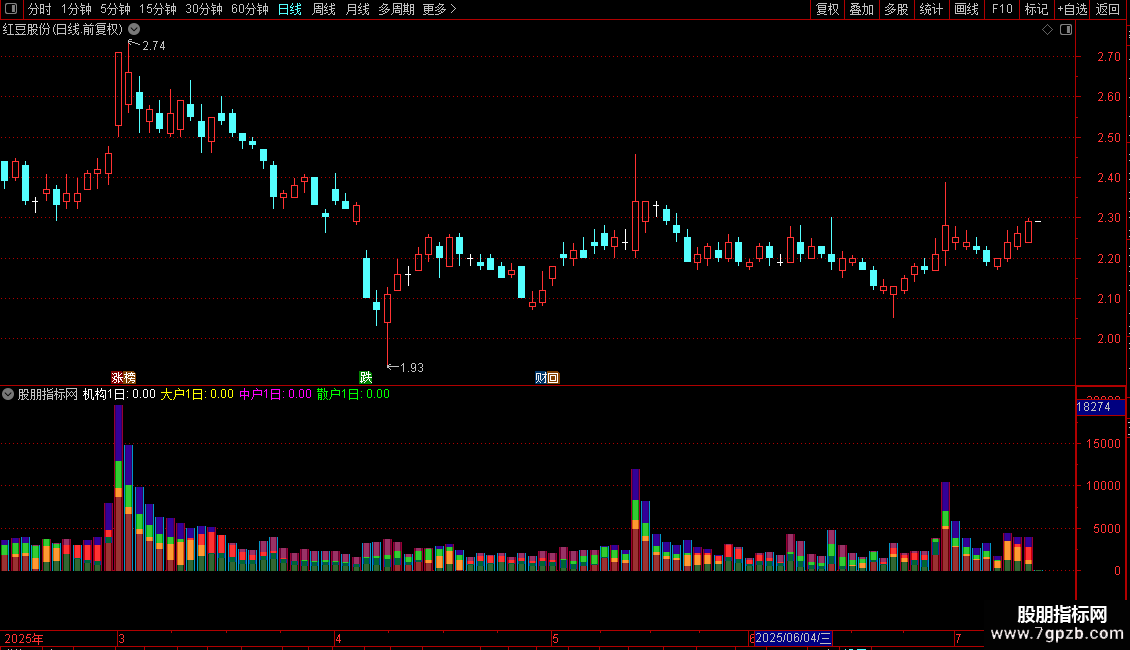Image resolution: width=1130 pixels, height=650 pixels.
Task: Open the 多股 multi-stock view
Action: 897,9
